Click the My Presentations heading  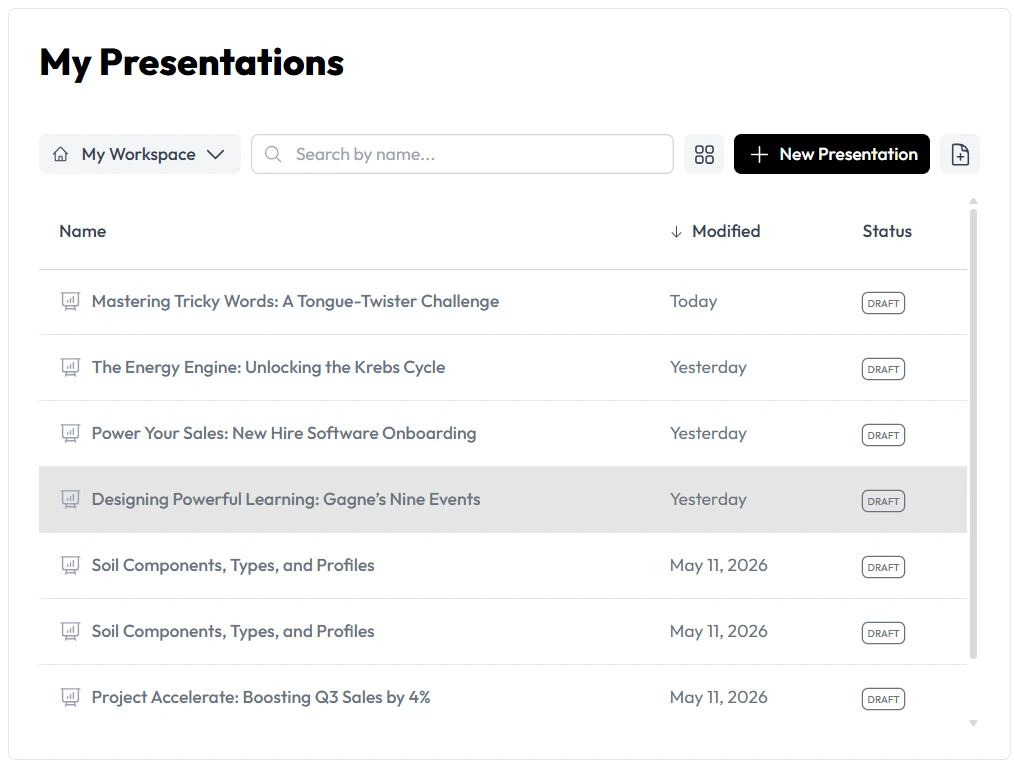(x=192, y=63)
